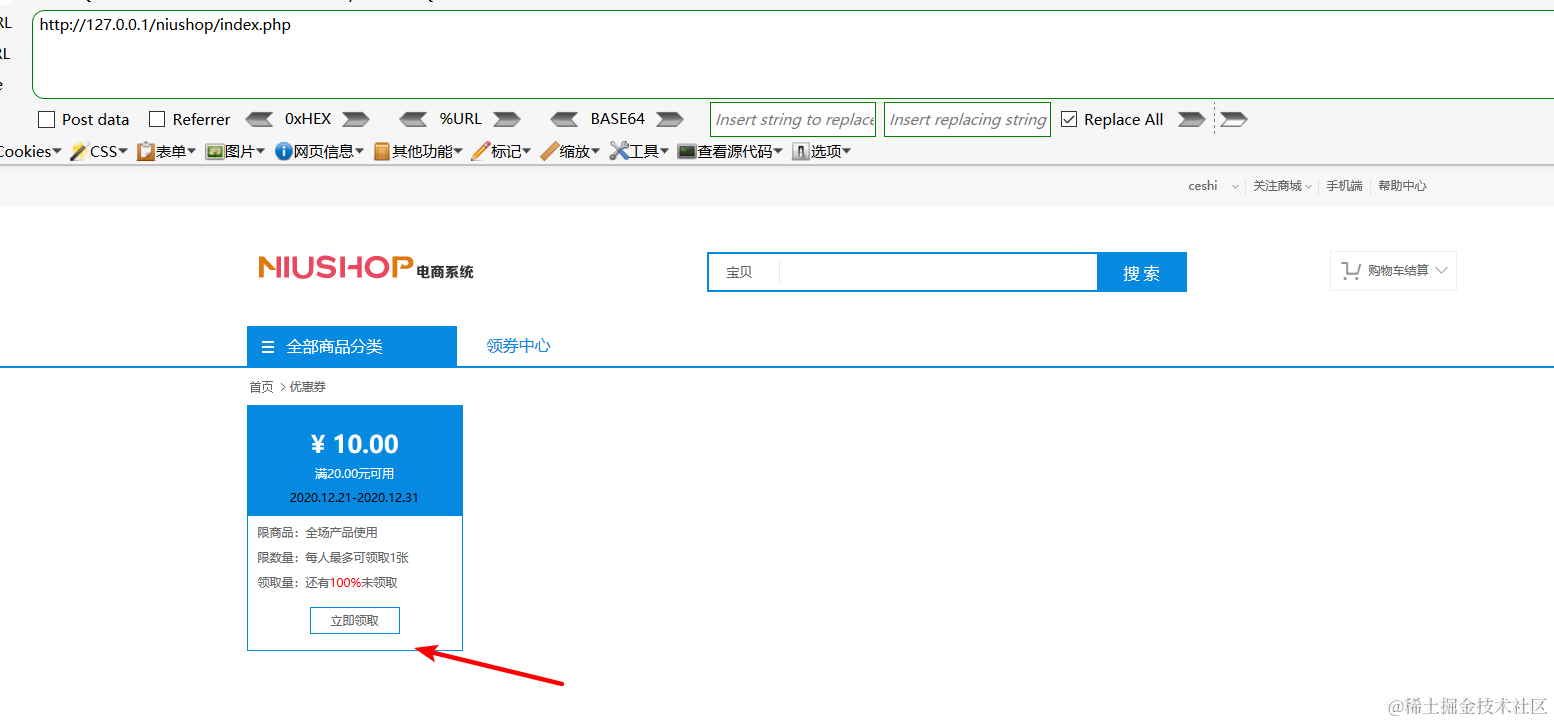Open the Cookies dropdown menu
This screenshot has height=723, width=1554.
click(30, 151)
